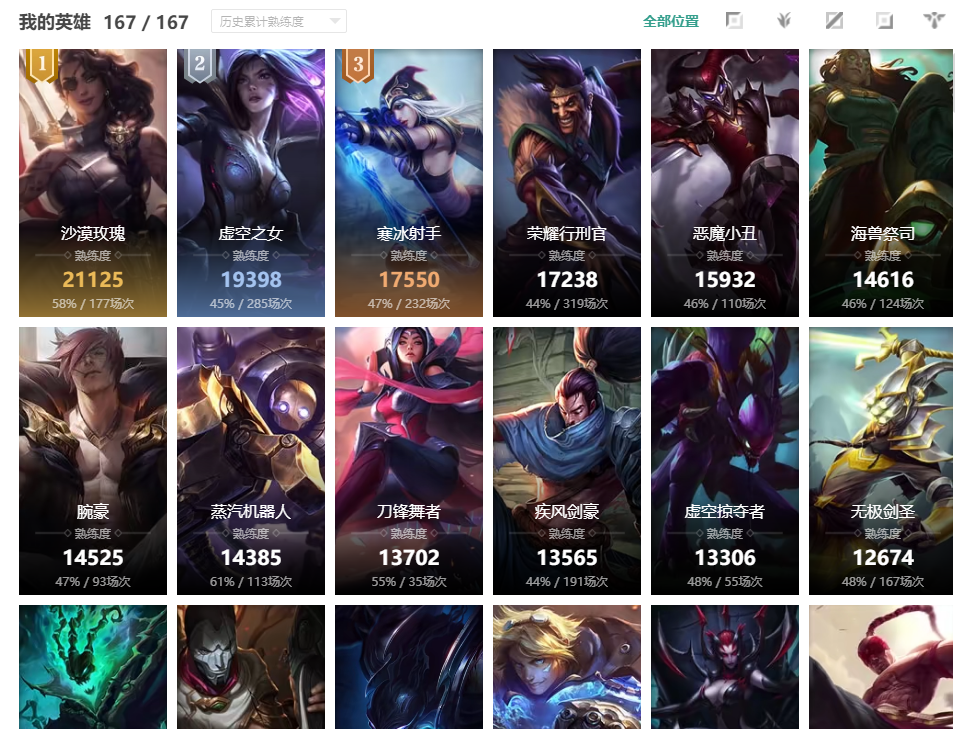Click the 我的英雄 heading text
This screenshot has width=955, height=729.
click(55, 22)
